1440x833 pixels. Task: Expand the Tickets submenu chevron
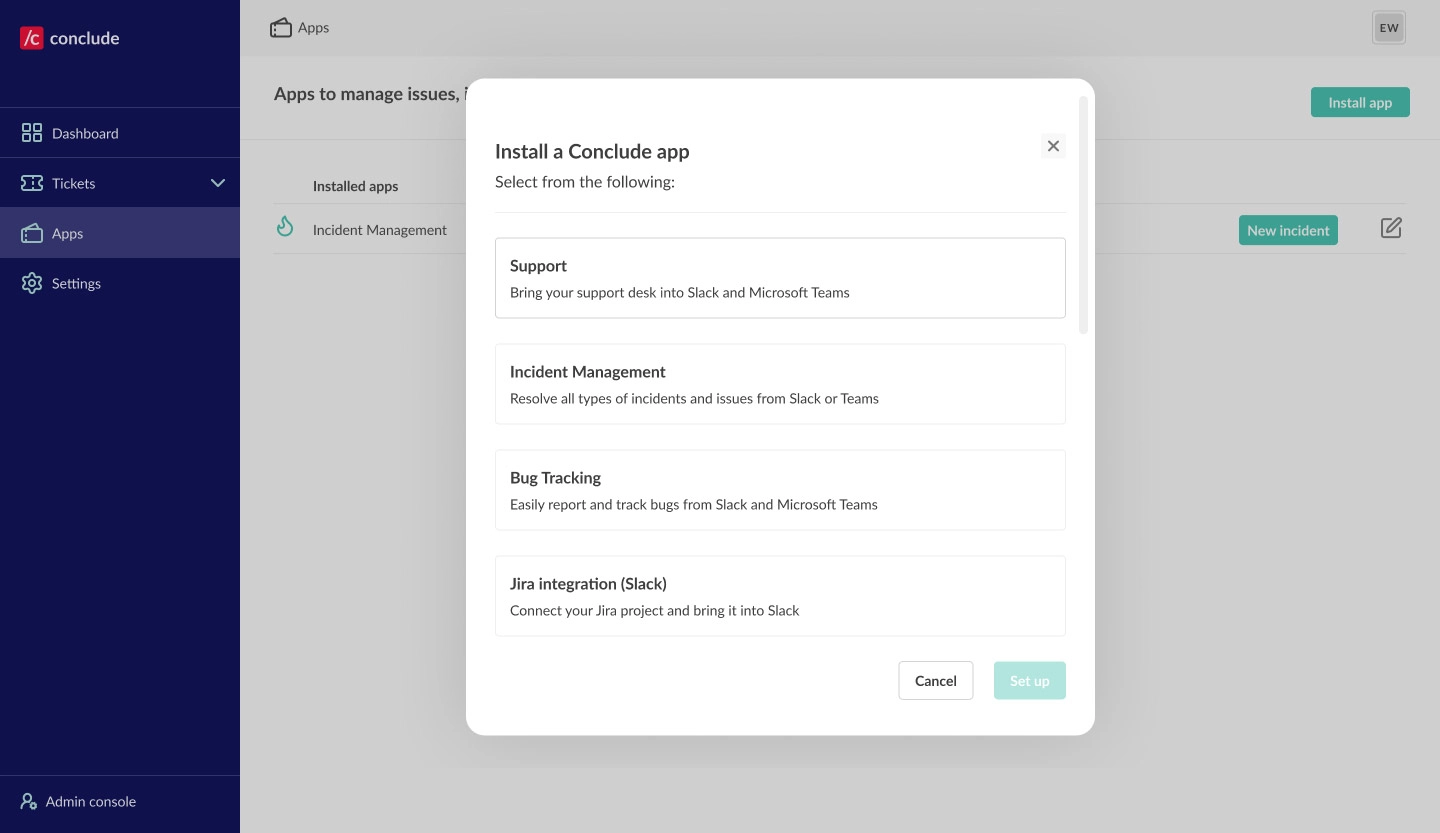coord(218,183)
